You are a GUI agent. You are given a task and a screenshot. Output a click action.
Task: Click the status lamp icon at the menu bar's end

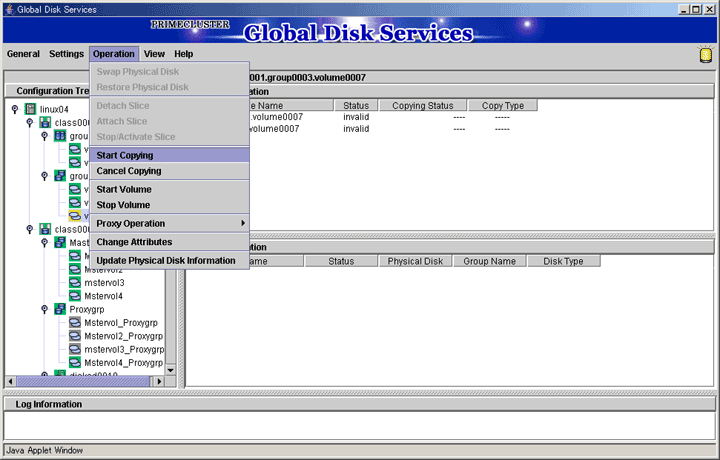[x=705, y=54]
